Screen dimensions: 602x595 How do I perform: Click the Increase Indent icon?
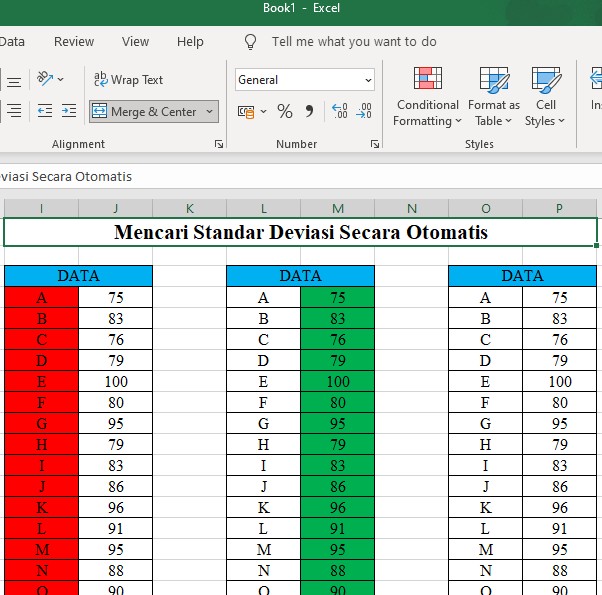[x=69, y=111]
